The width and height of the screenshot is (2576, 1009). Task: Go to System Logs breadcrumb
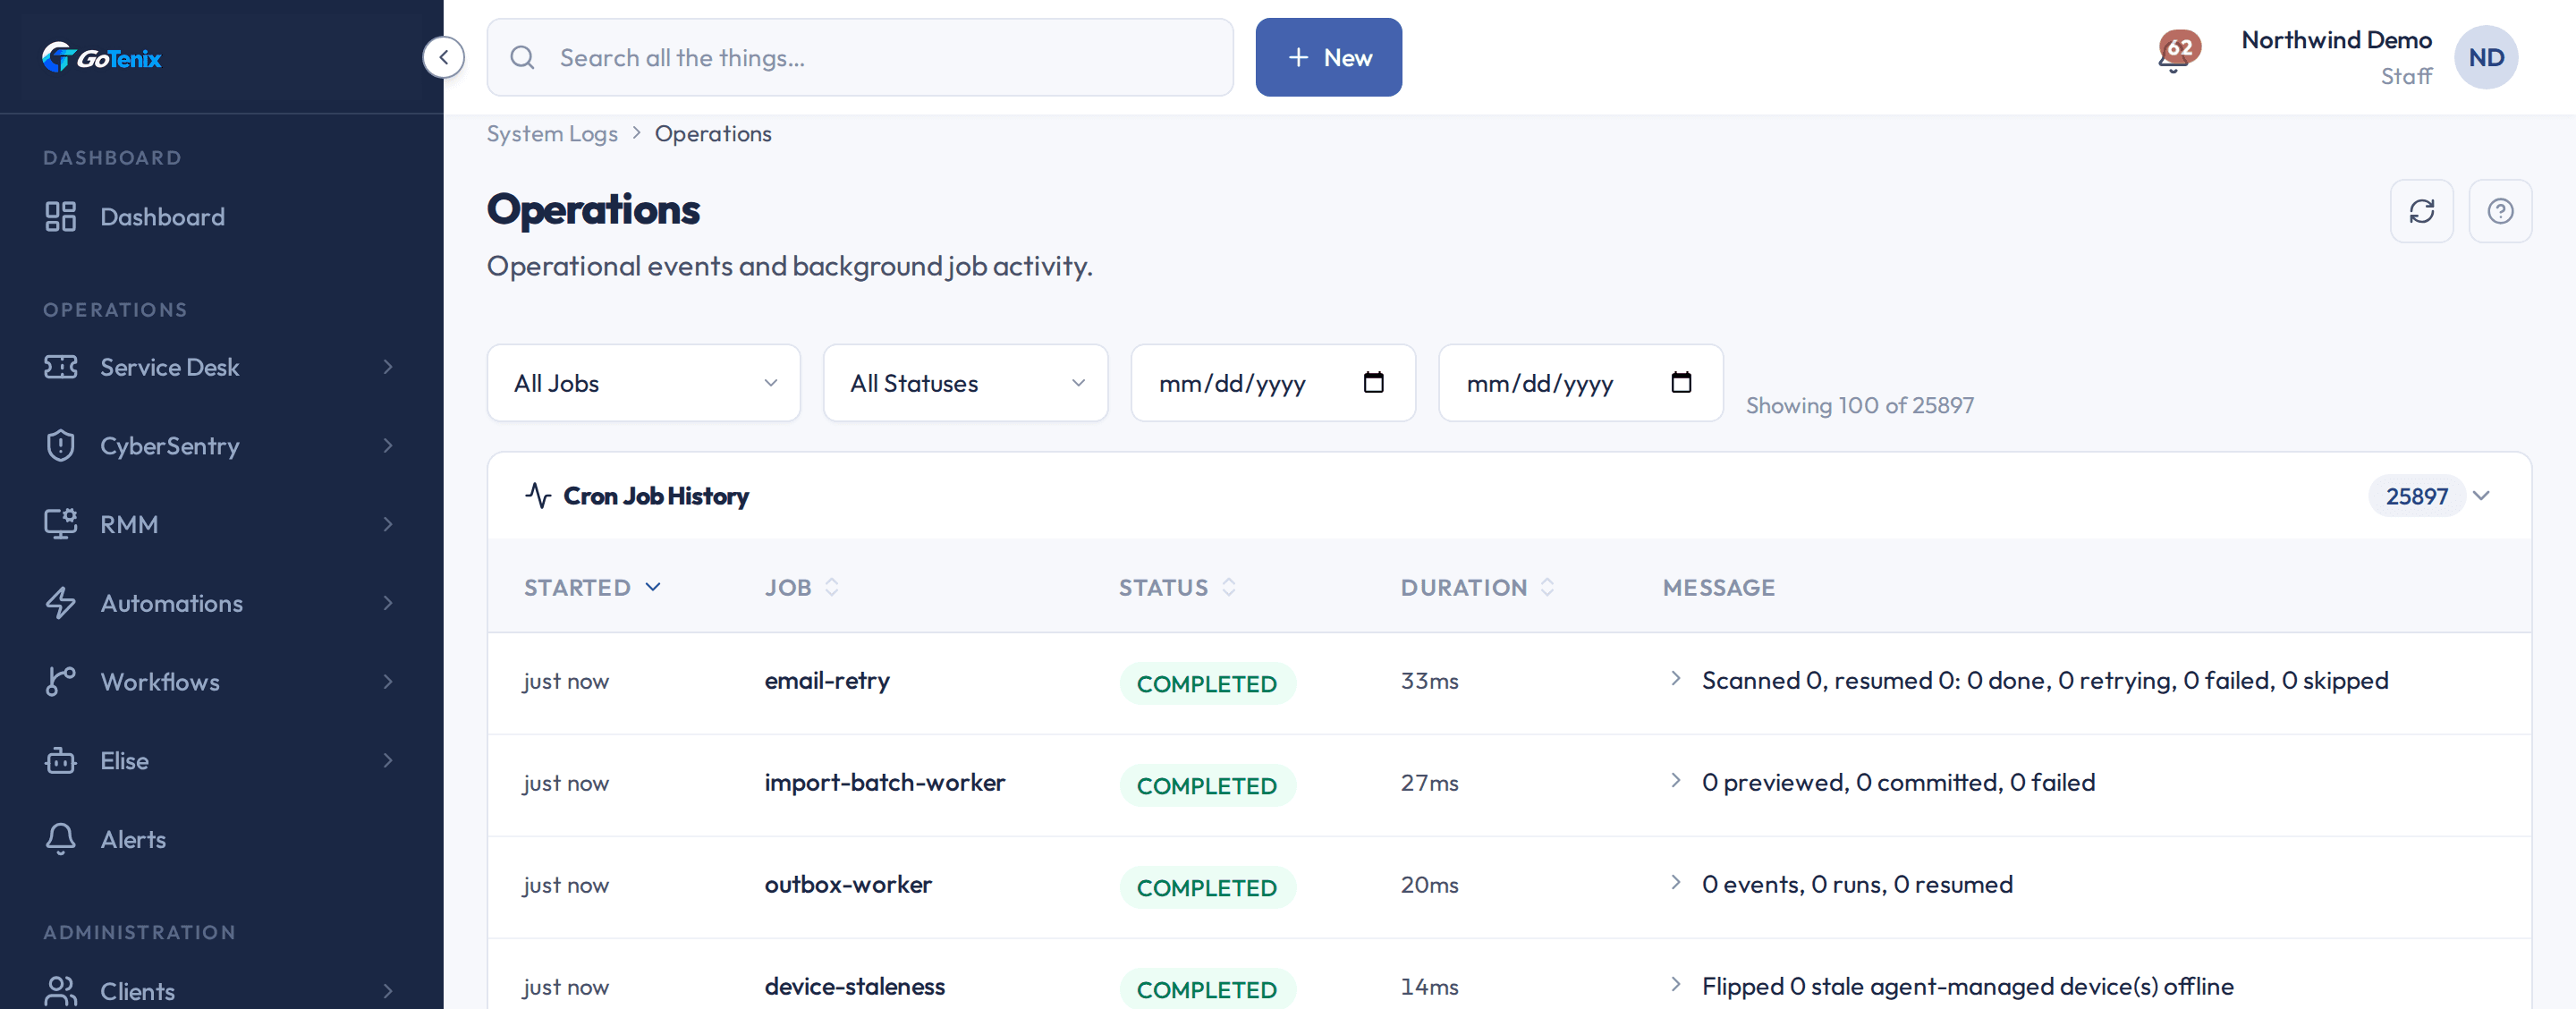(552, 133)
